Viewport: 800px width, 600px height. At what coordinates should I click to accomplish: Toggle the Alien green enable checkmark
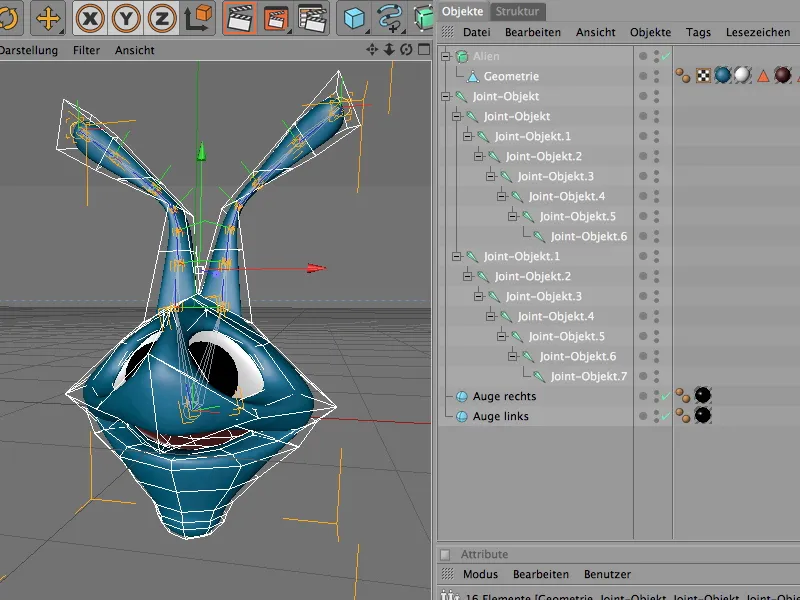pyautogui.click(x=666, y=56)
